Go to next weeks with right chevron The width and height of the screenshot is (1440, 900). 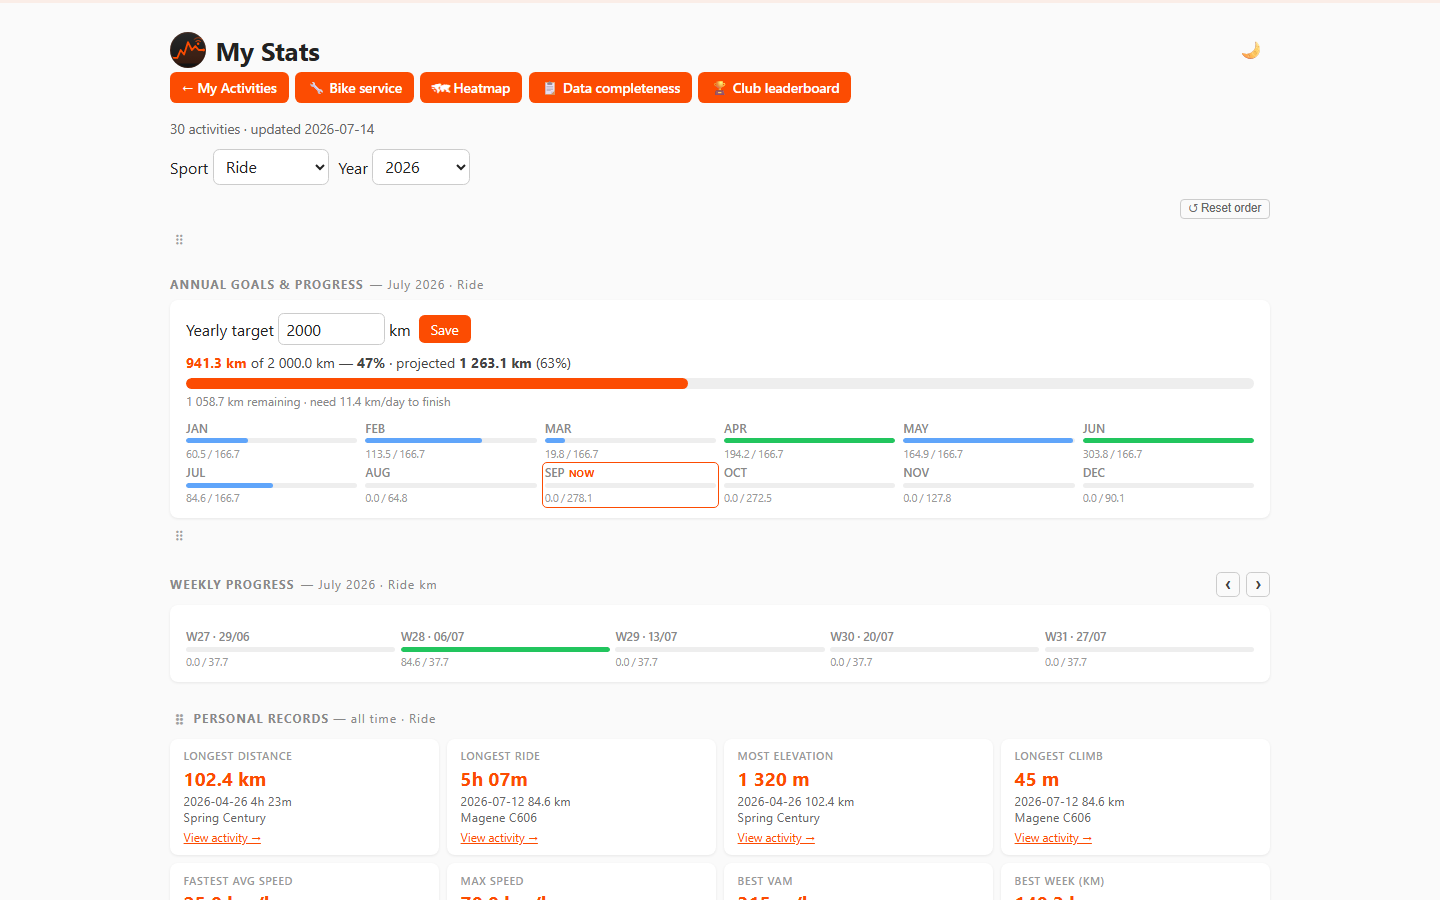coord(1258,584)
